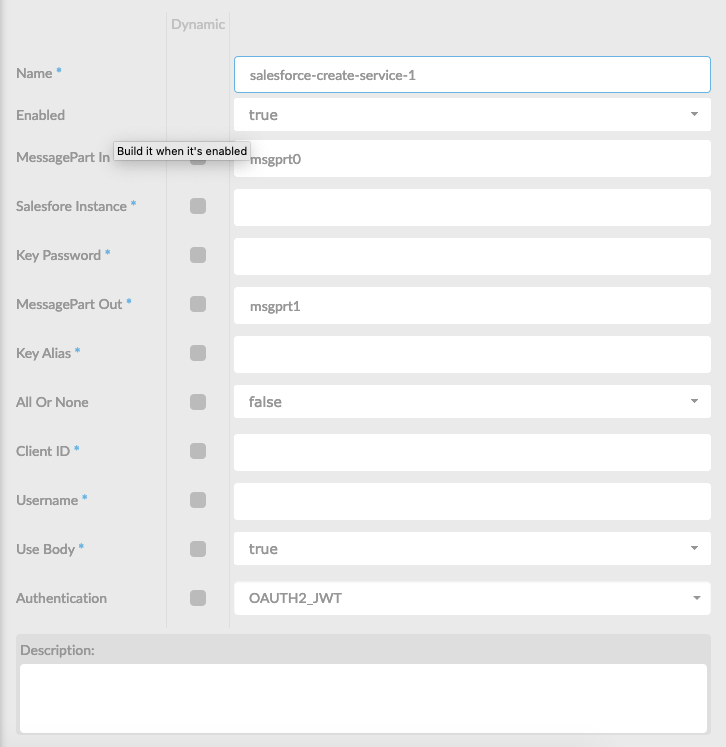Image resolution: width=726 pixels, height=747 pixels.
Task: Toggle Dynamic checkbox for Salesfore Instance
Action: pyautogui.click(x=198, y=206)
